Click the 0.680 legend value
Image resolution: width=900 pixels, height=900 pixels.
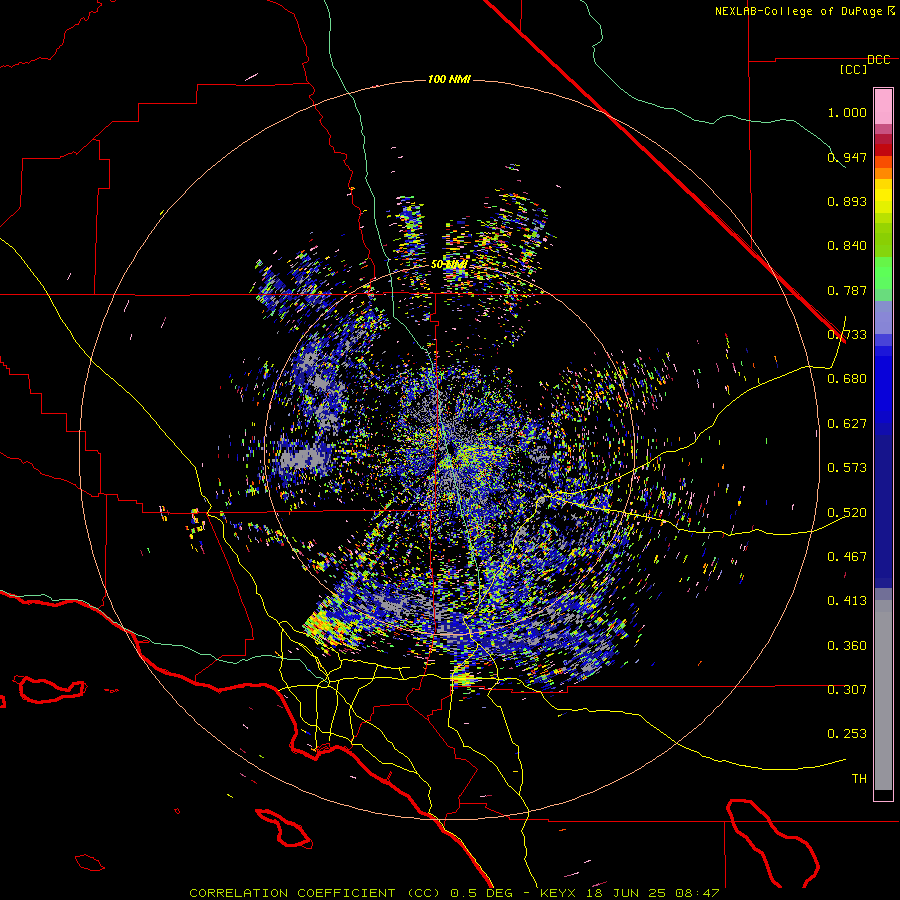(847, 379)
